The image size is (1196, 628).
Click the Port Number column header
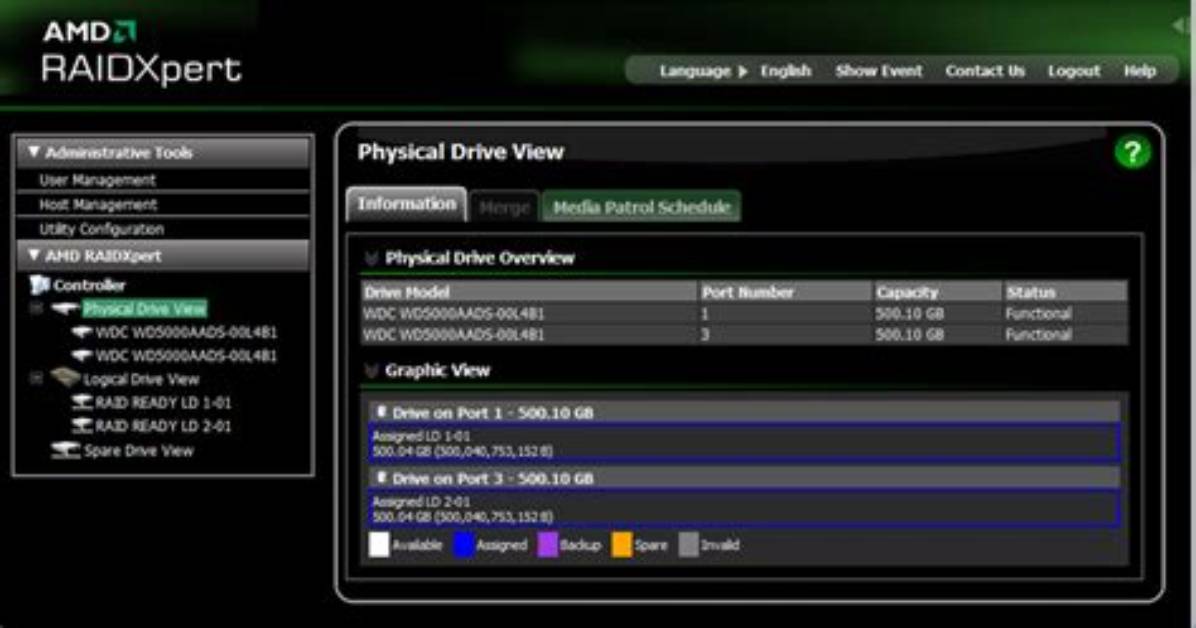(785, 291)
